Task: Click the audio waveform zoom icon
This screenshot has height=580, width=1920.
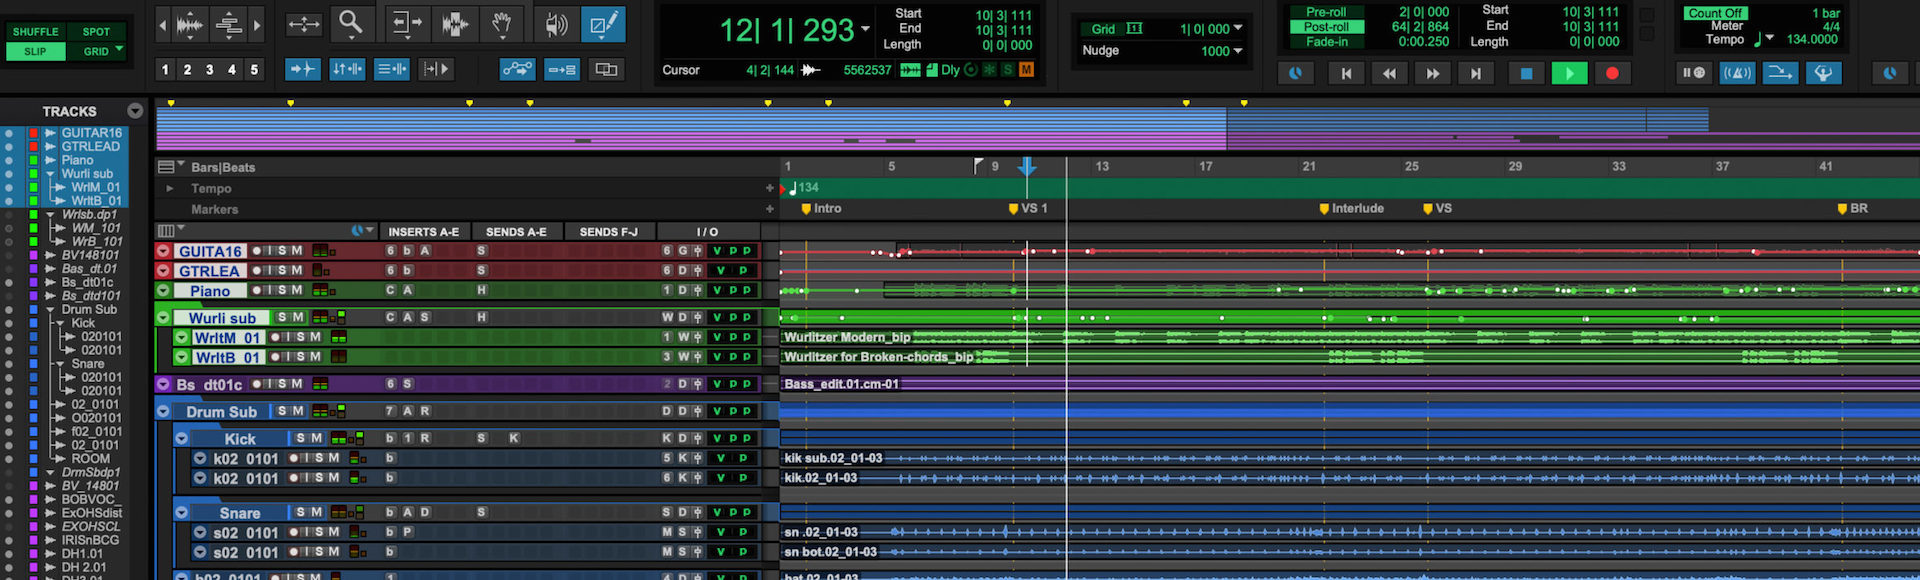Action: pos(190,25)
